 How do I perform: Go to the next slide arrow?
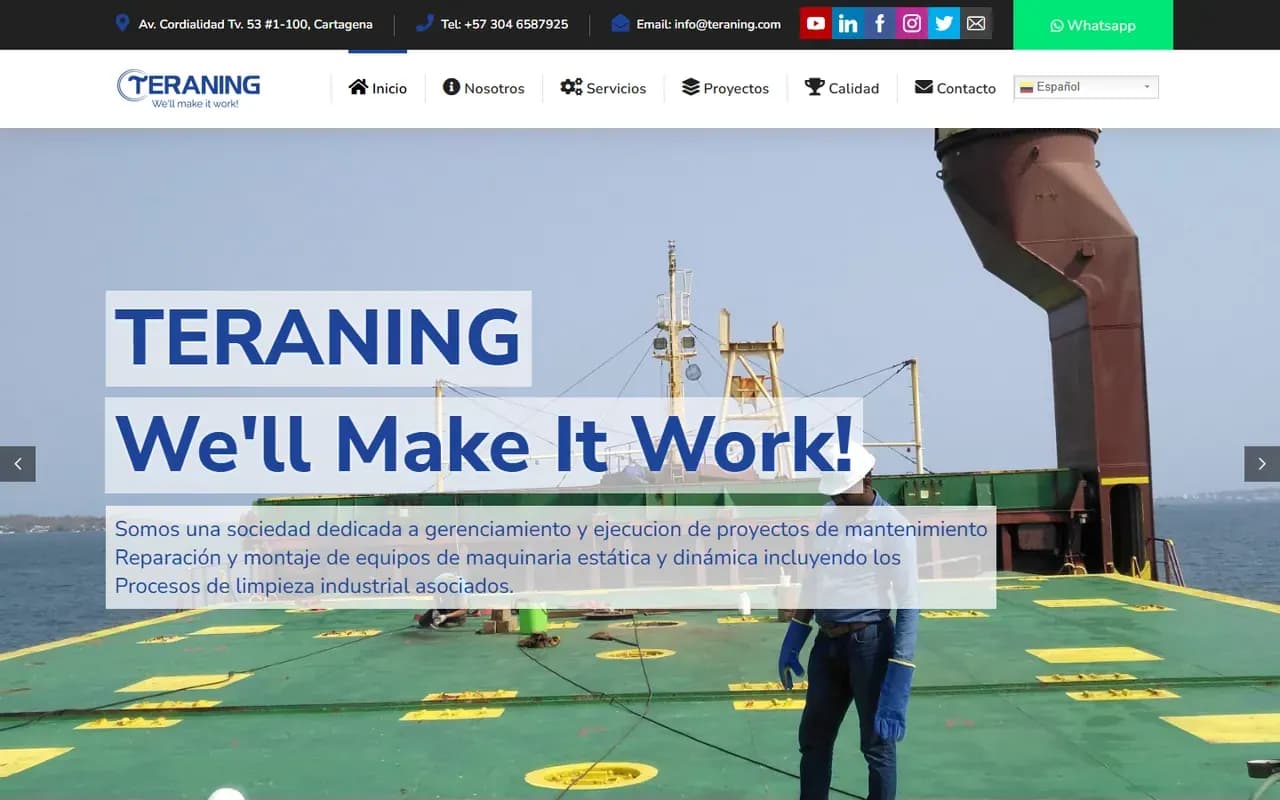coord(1262,464)
